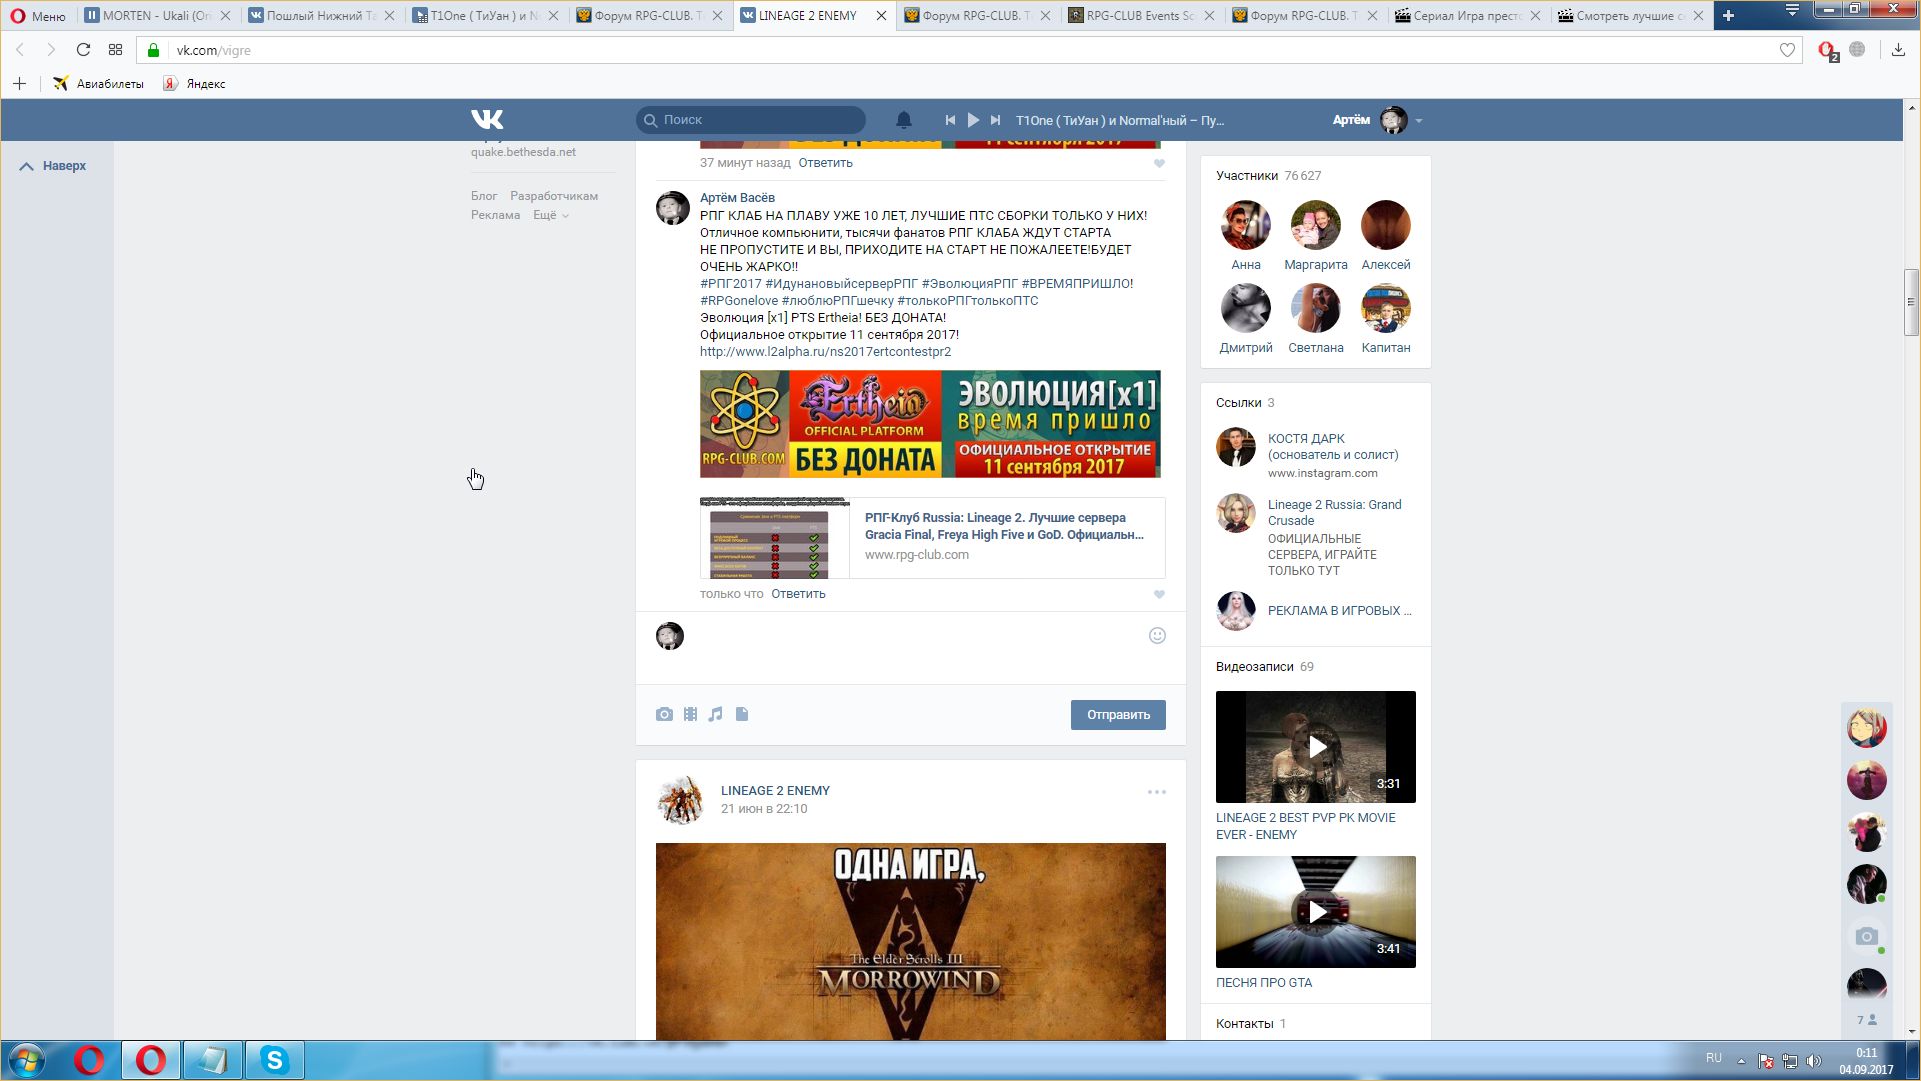The height and width of the screenshot is (1081, 1921).
Task: Reply to the только что comment
Action: (798, 594)
